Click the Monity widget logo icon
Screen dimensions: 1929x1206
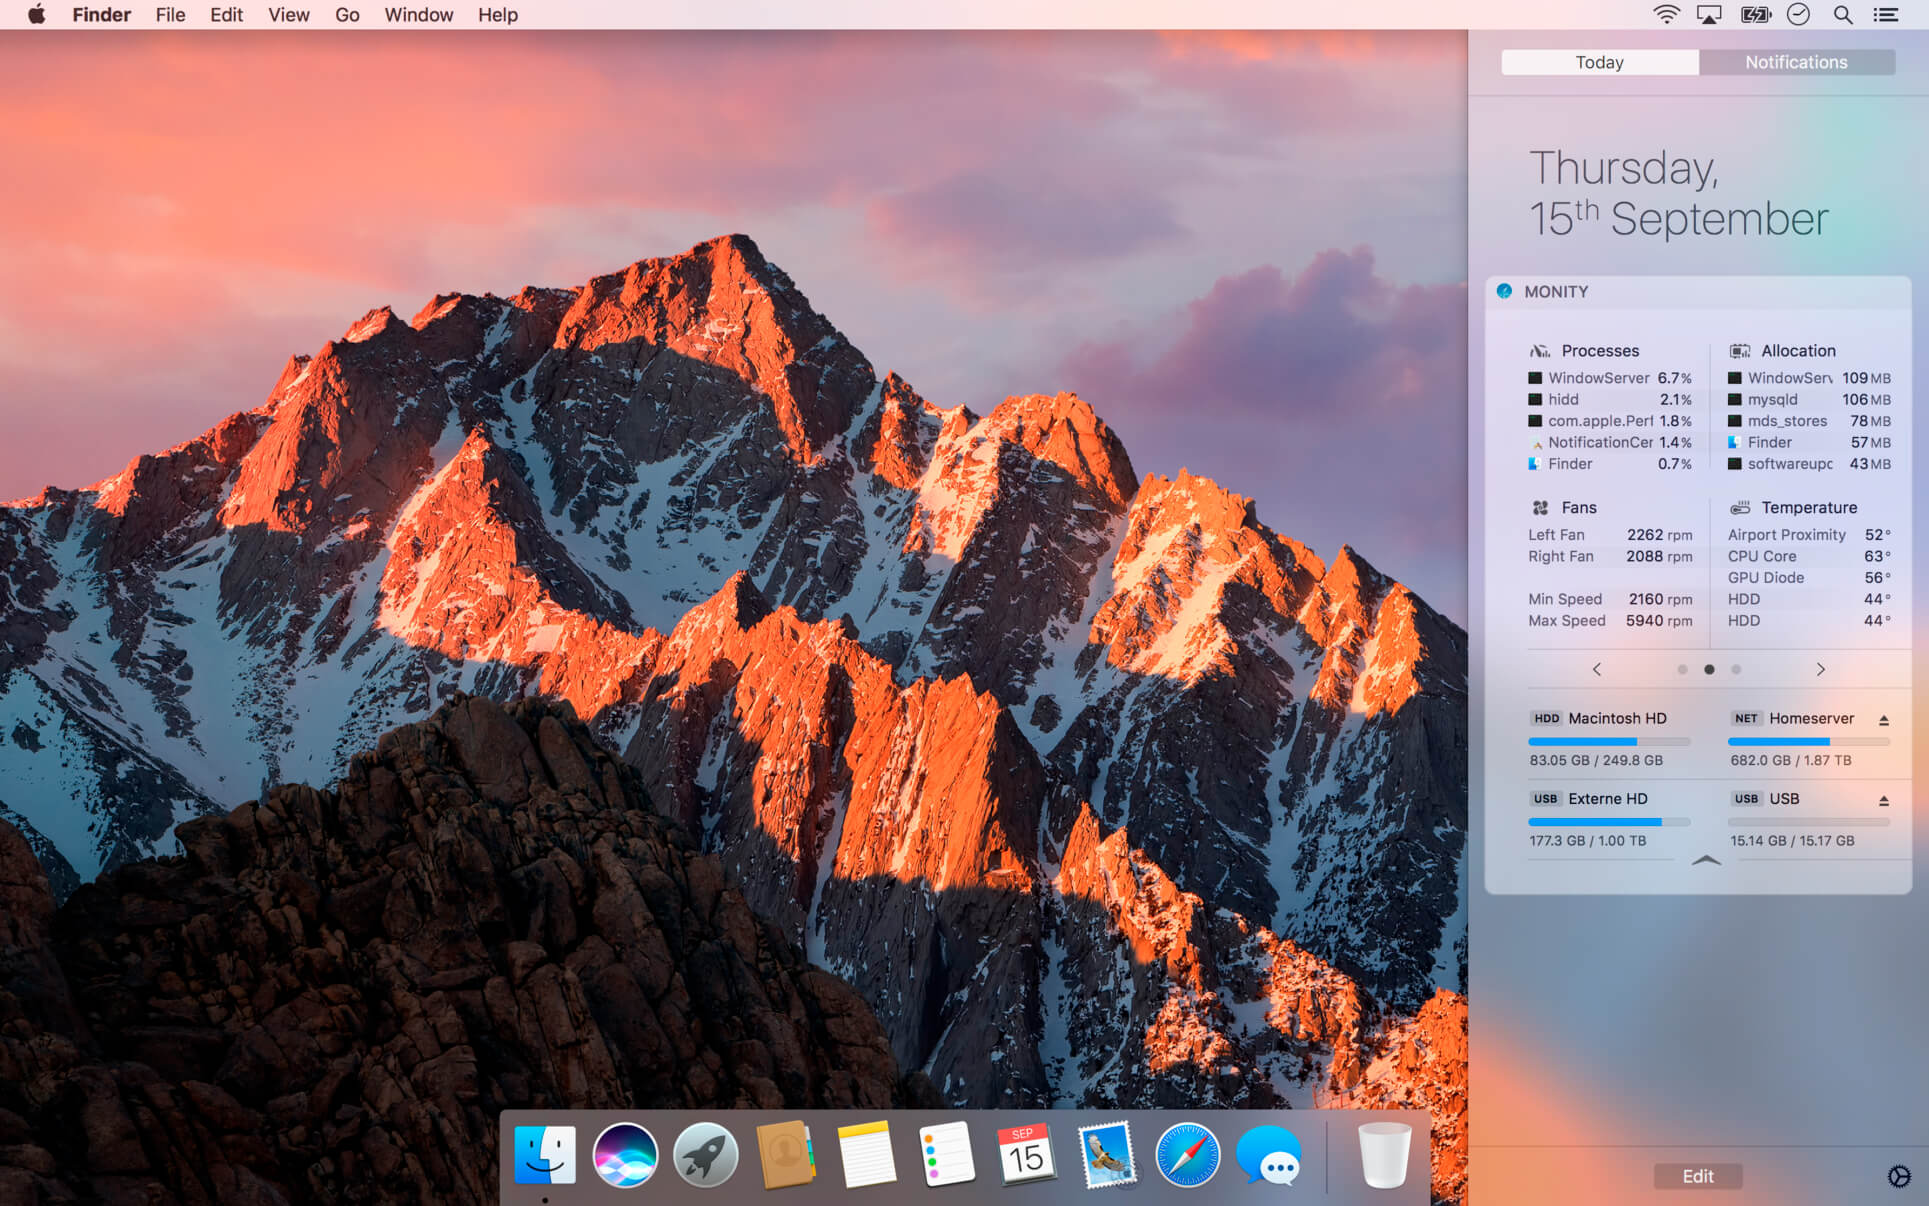coord(1504,291)
